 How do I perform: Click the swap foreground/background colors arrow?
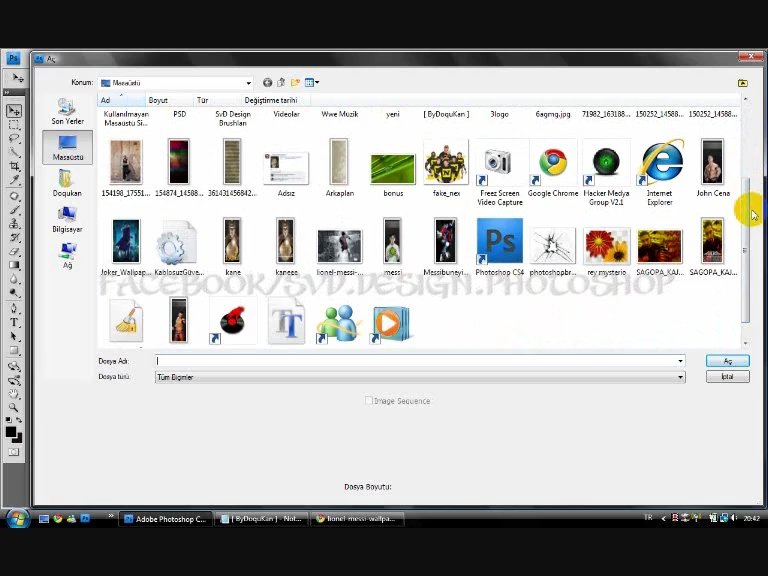coord(19,420)
